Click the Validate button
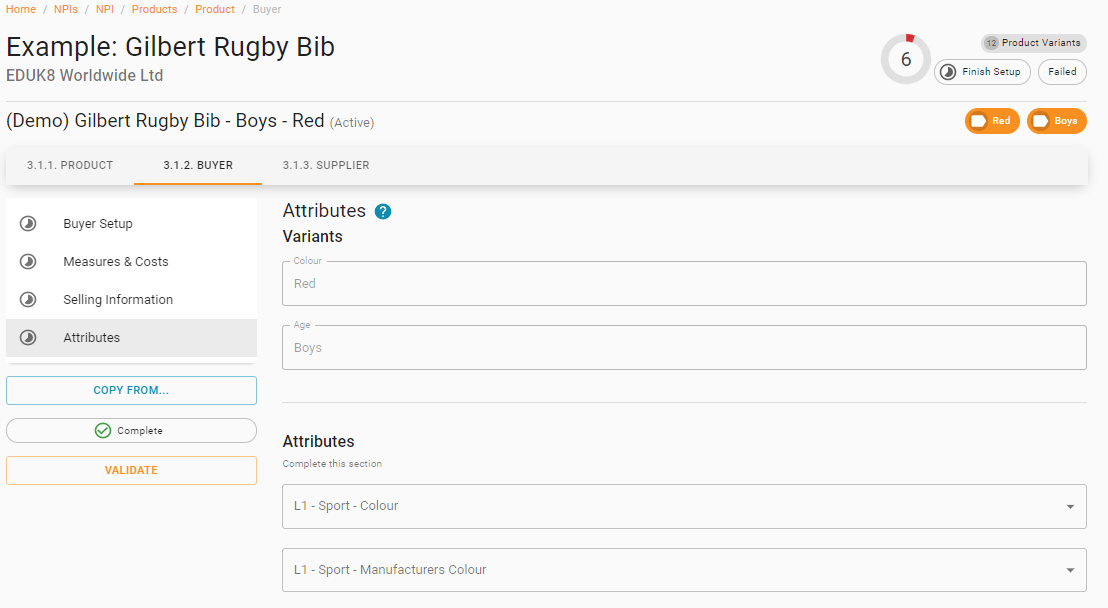Image resolution: width=1108 pixels, height=608 pixels. point(131,470)
